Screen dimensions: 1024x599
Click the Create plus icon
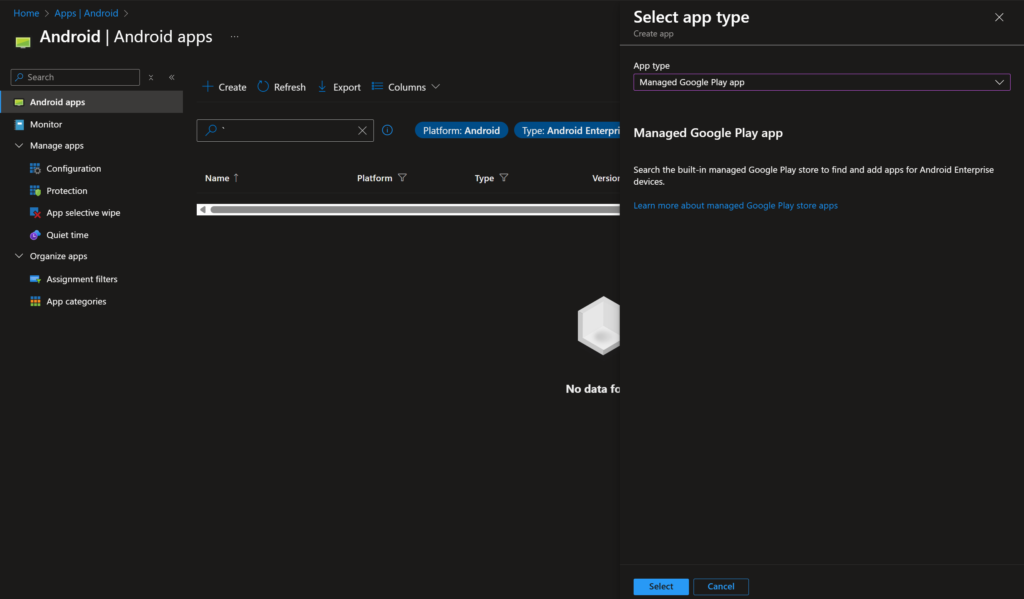[208, 86]
